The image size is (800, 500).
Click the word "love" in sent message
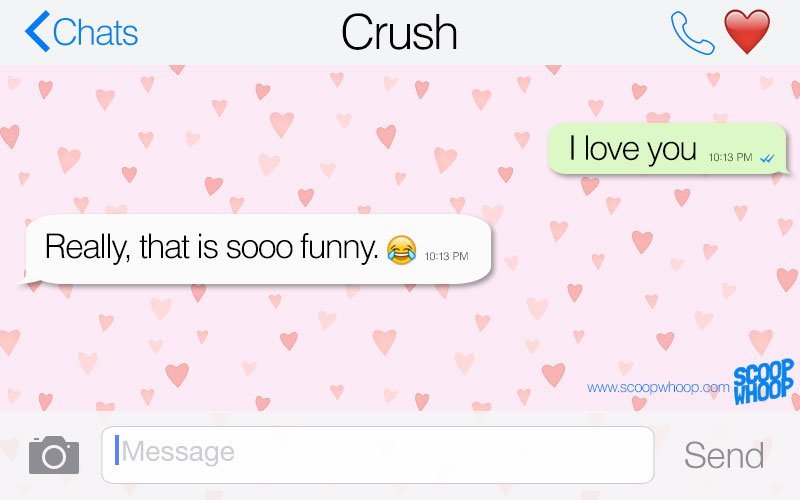click(612, 148)
